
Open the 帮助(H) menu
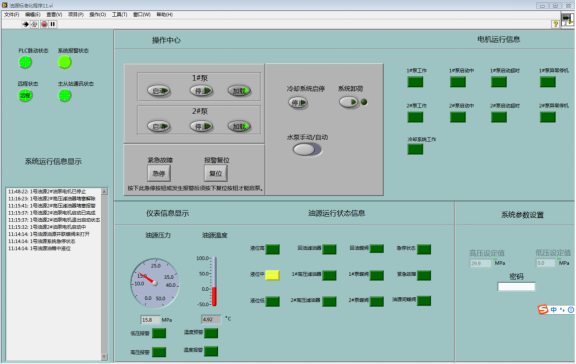tap(165, 14)
